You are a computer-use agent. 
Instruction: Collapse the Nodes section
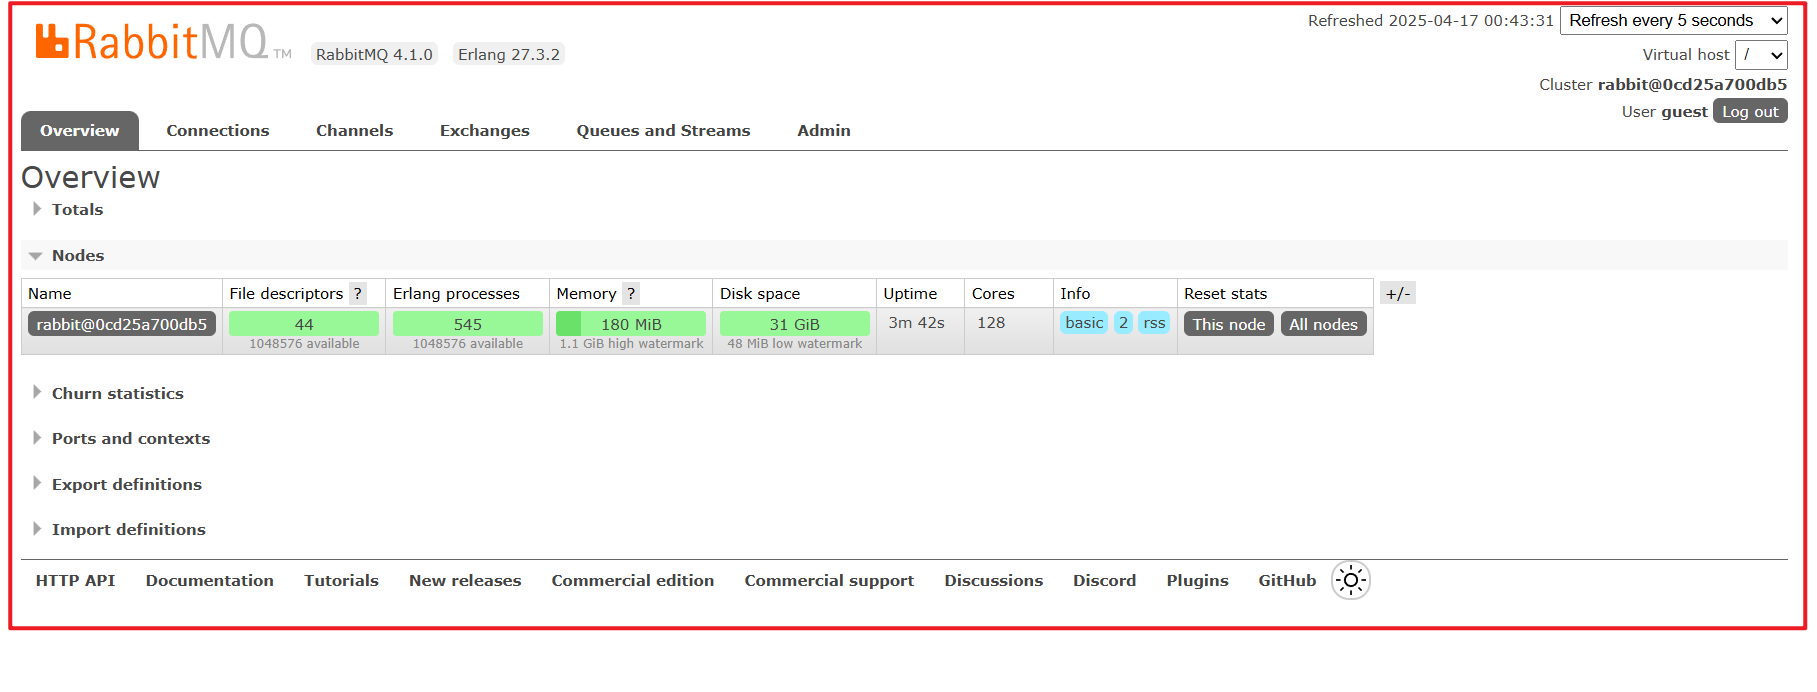(x=77, y=255)
